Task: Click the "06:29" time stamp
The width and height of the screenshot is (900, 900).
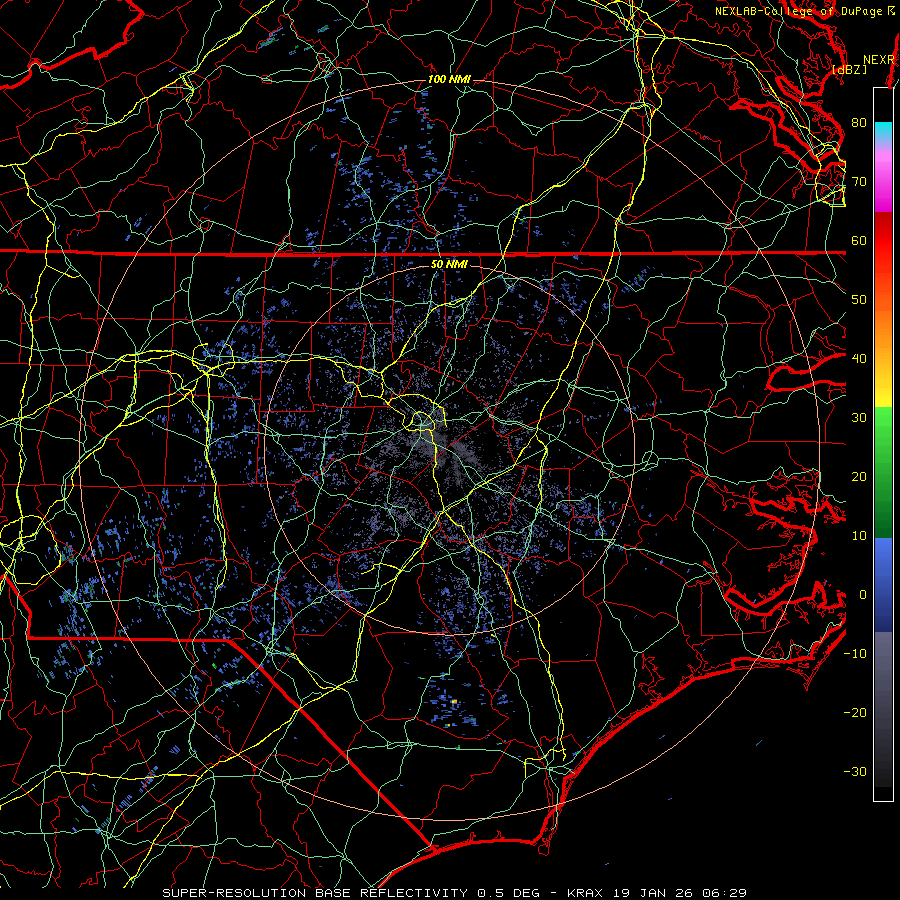Action: point(725,893)
